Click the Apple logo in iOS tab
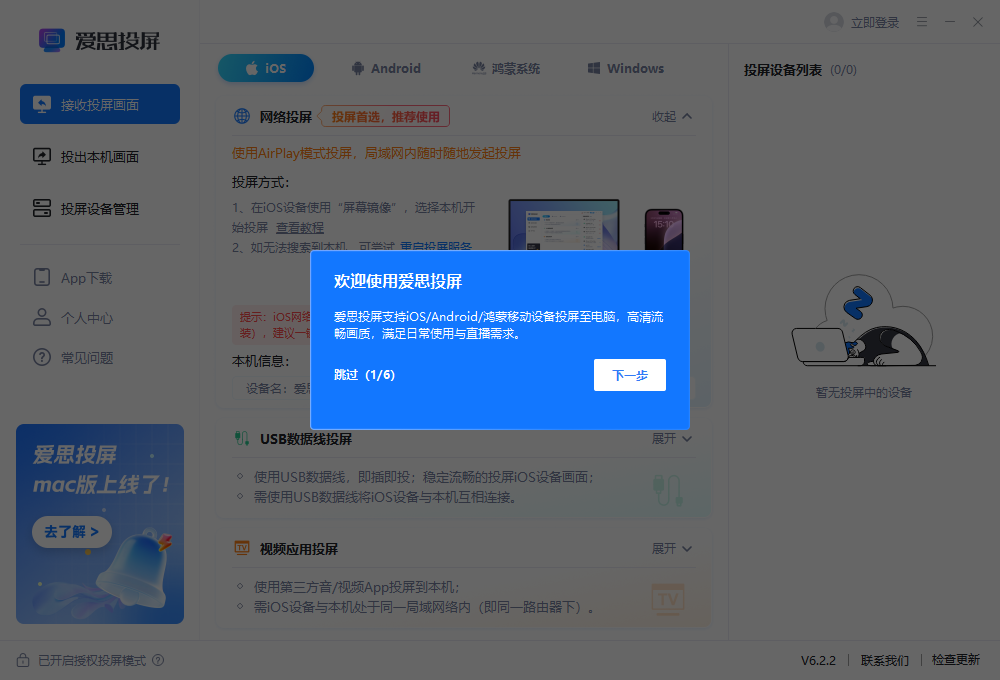Image resolution: width=1000 pixels, height=680 pixels. (252, 68)
